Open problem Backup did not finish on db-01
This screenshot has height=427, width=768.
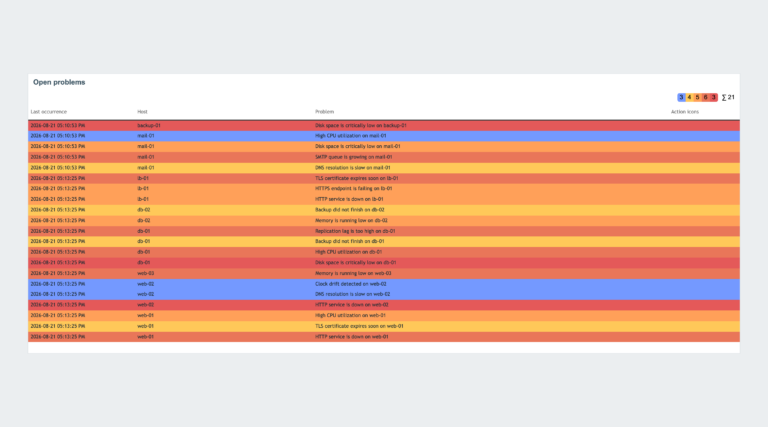(x=350, y=241)
